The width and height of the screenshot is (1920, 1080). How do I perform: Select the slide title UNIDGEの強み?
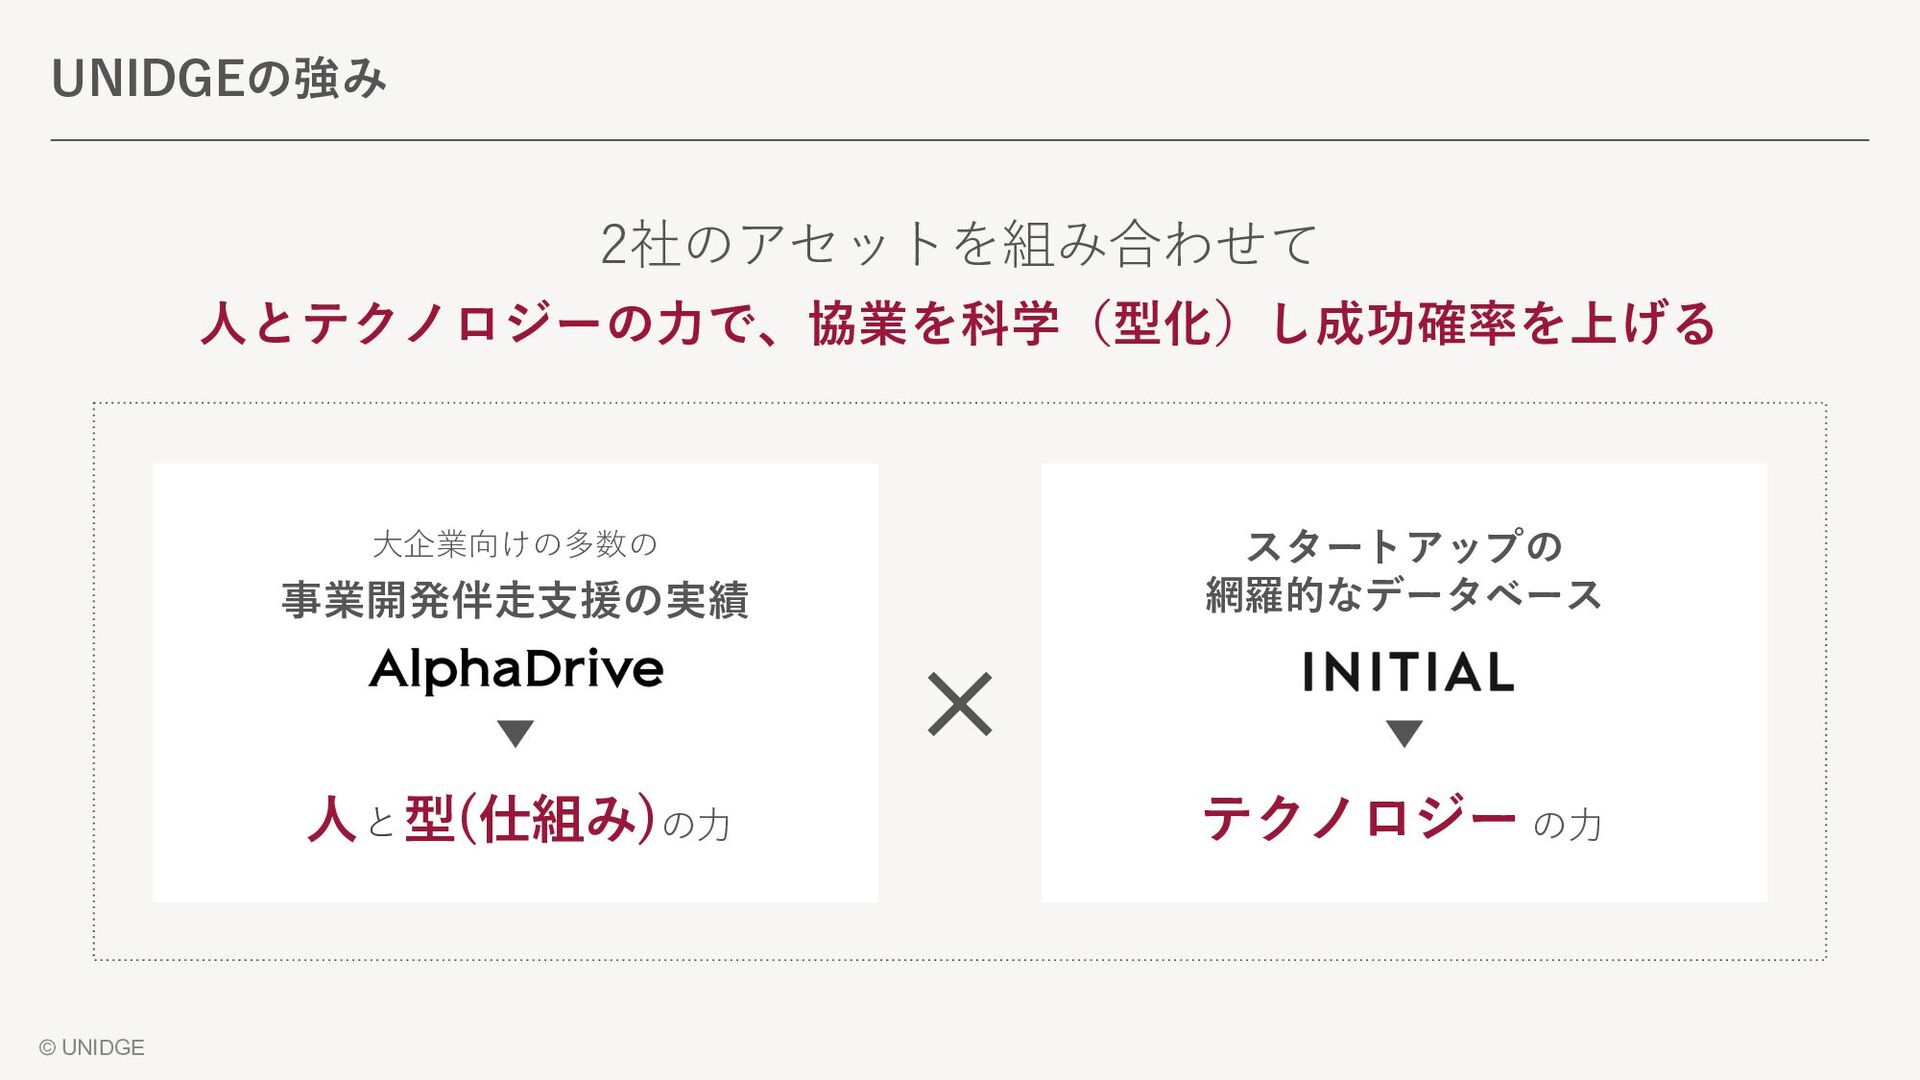coord(219,79)
